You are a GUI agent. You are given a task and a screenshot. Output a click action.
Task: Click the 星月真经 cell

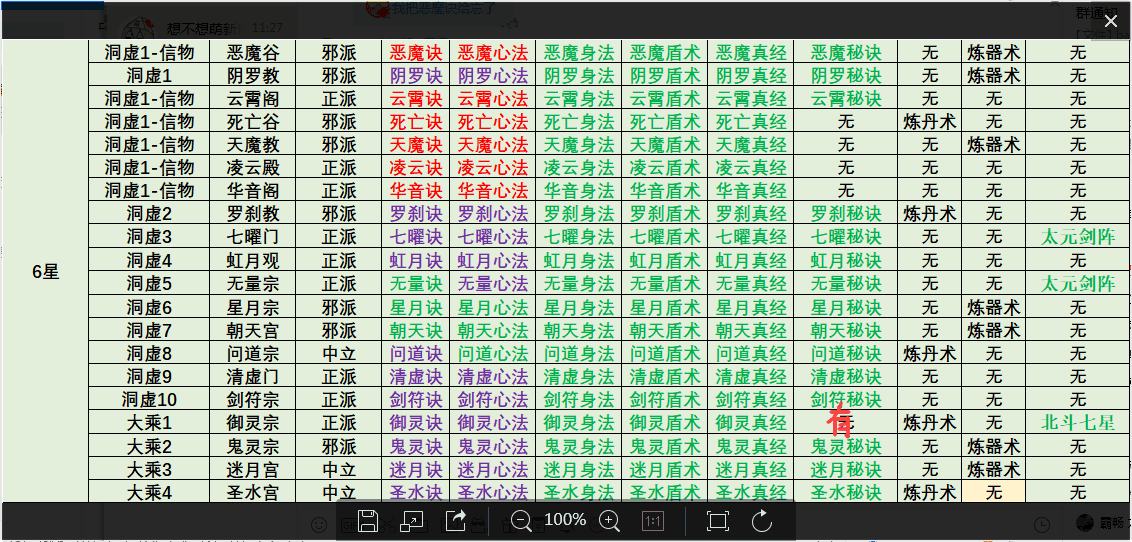click(751, 306)
